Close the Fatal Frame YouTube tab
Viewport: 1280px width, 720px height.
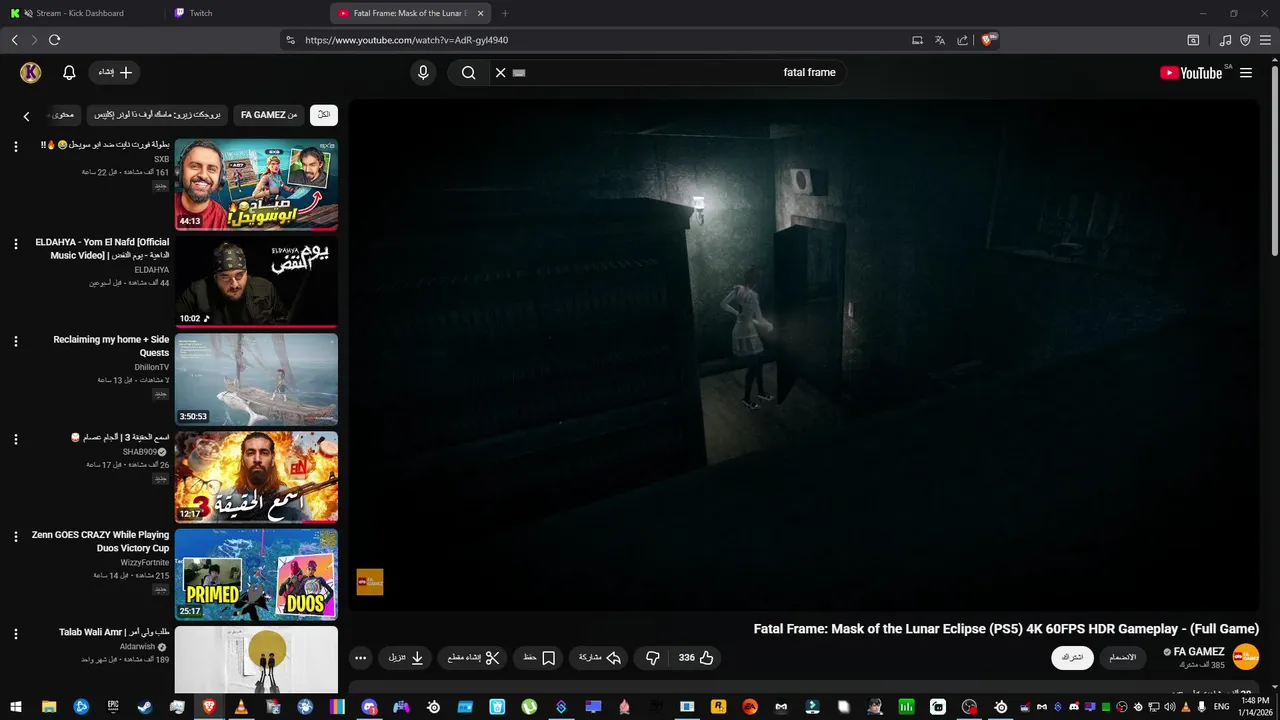(x=481, y=13)
